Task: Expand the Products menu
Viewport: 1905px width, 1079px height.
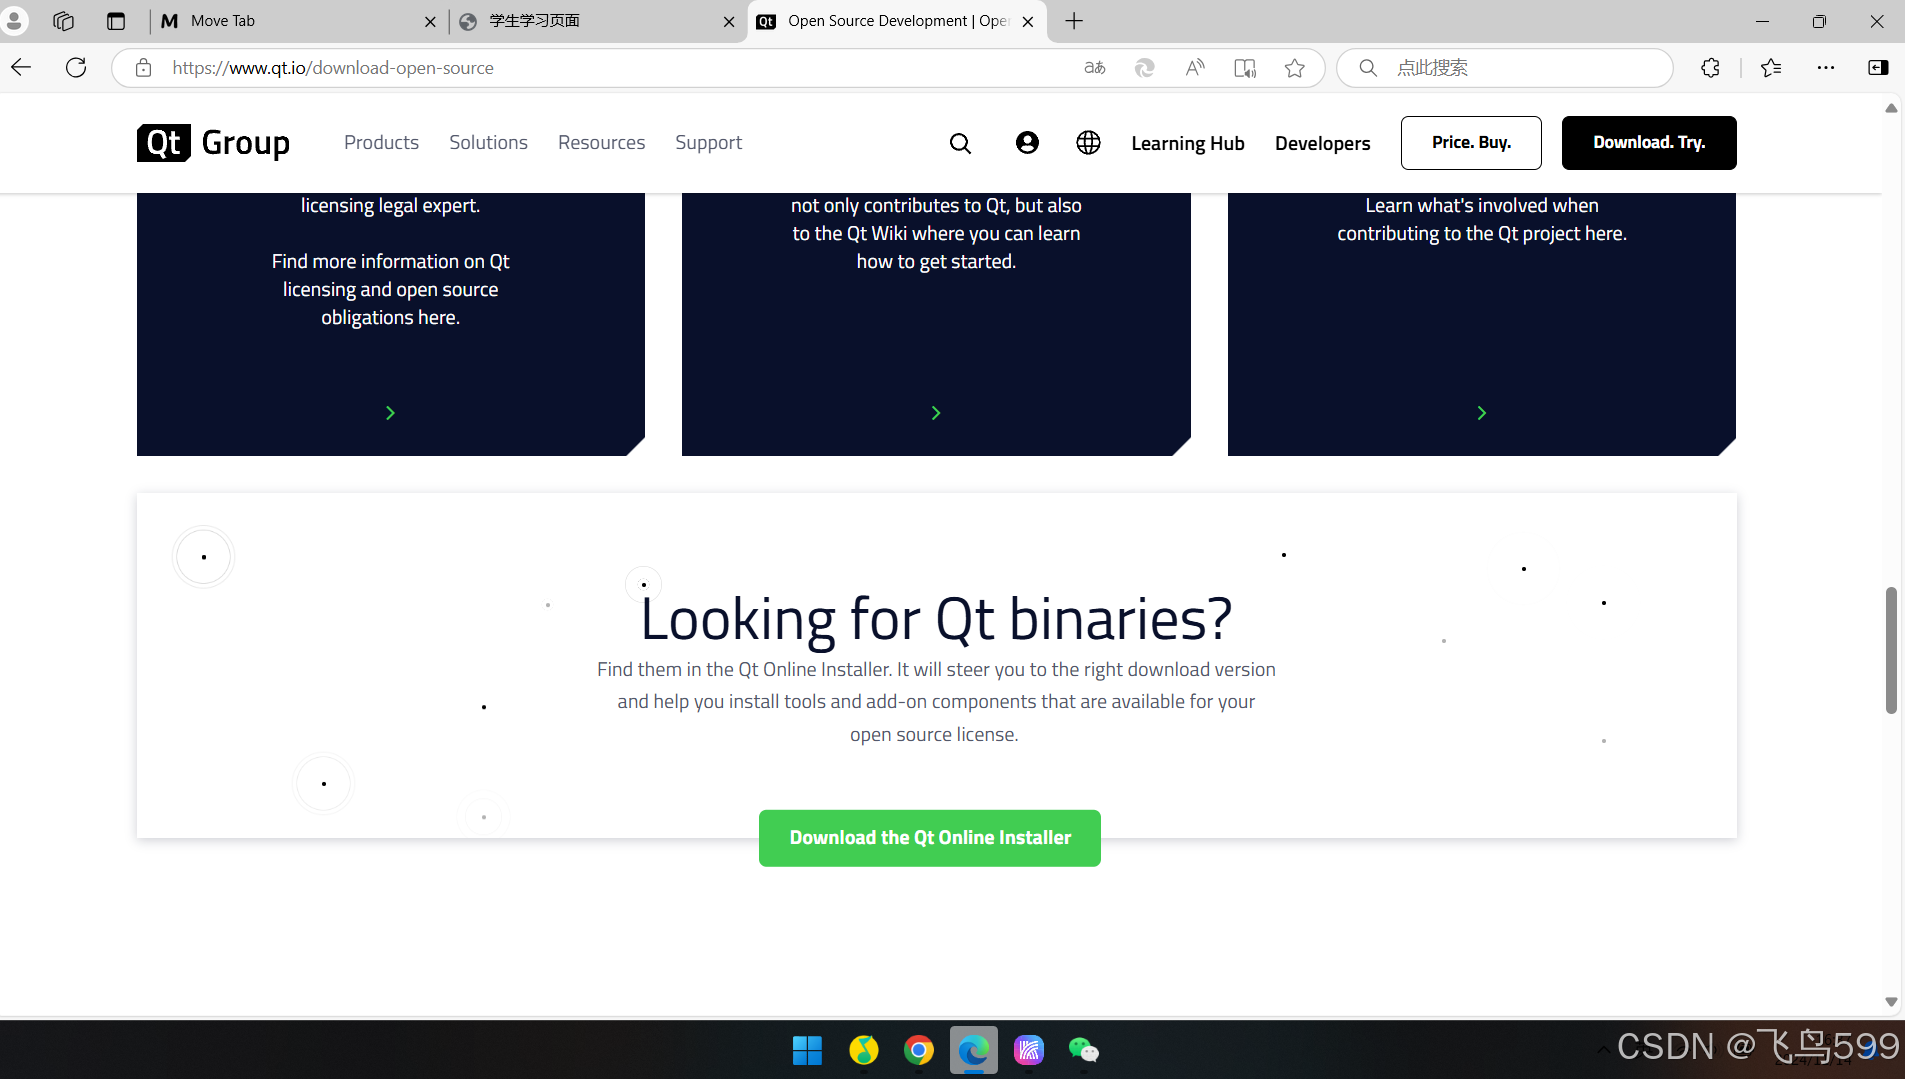Action: click(381, 143)
